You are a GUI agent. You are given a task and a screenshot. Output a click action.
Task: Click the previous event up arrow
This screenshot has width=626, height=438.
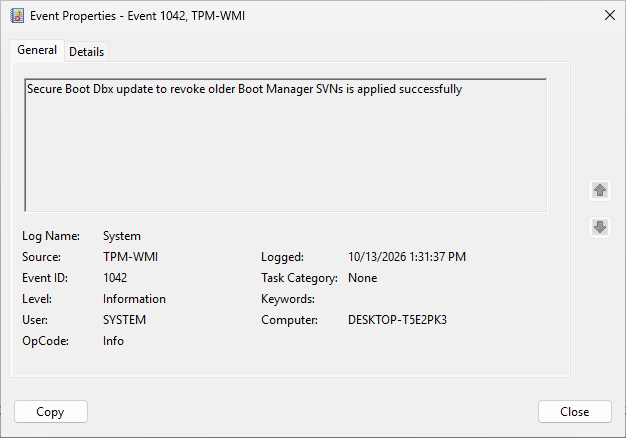click(600, 190)
